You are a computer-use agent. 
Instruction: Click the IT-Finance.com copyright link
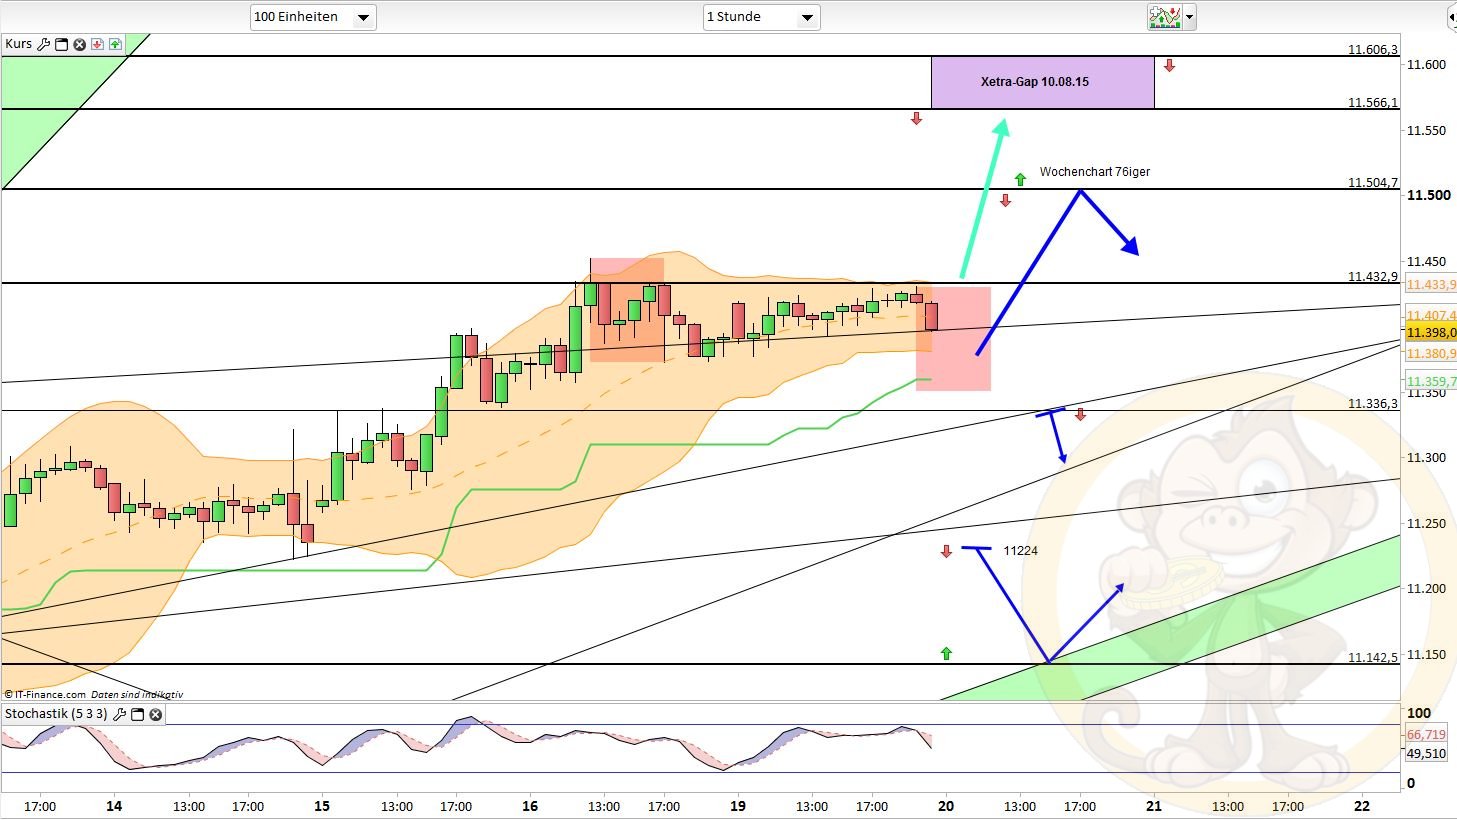[45, 694]
